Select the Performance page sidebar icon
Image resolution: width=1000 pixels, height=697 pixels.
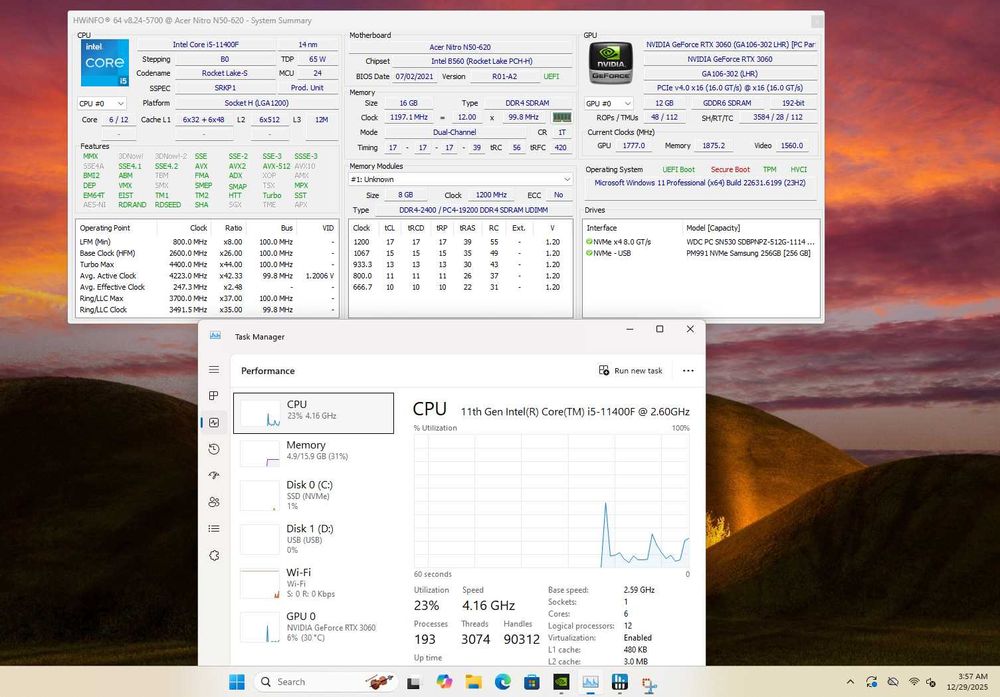point(214,422)
